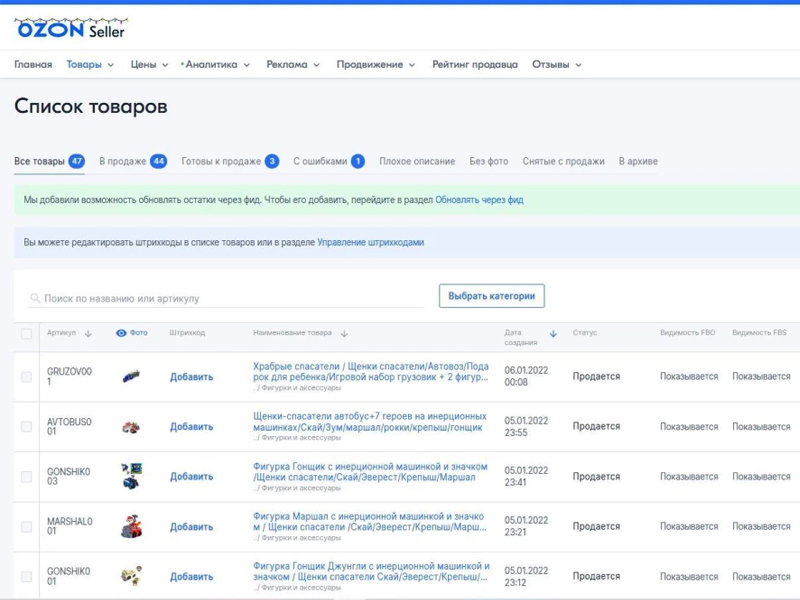Click Добавить barcode for MARSHAL001

point(191,527)
